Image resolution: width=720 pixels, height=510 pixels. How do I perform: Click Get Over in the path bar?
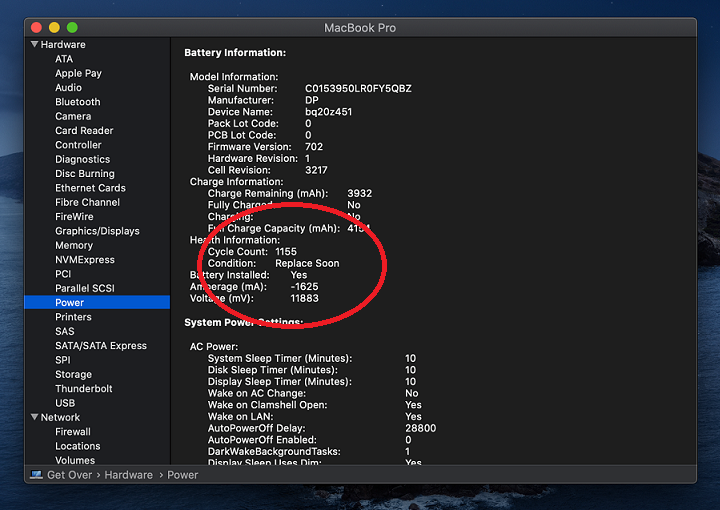(69, 475)
